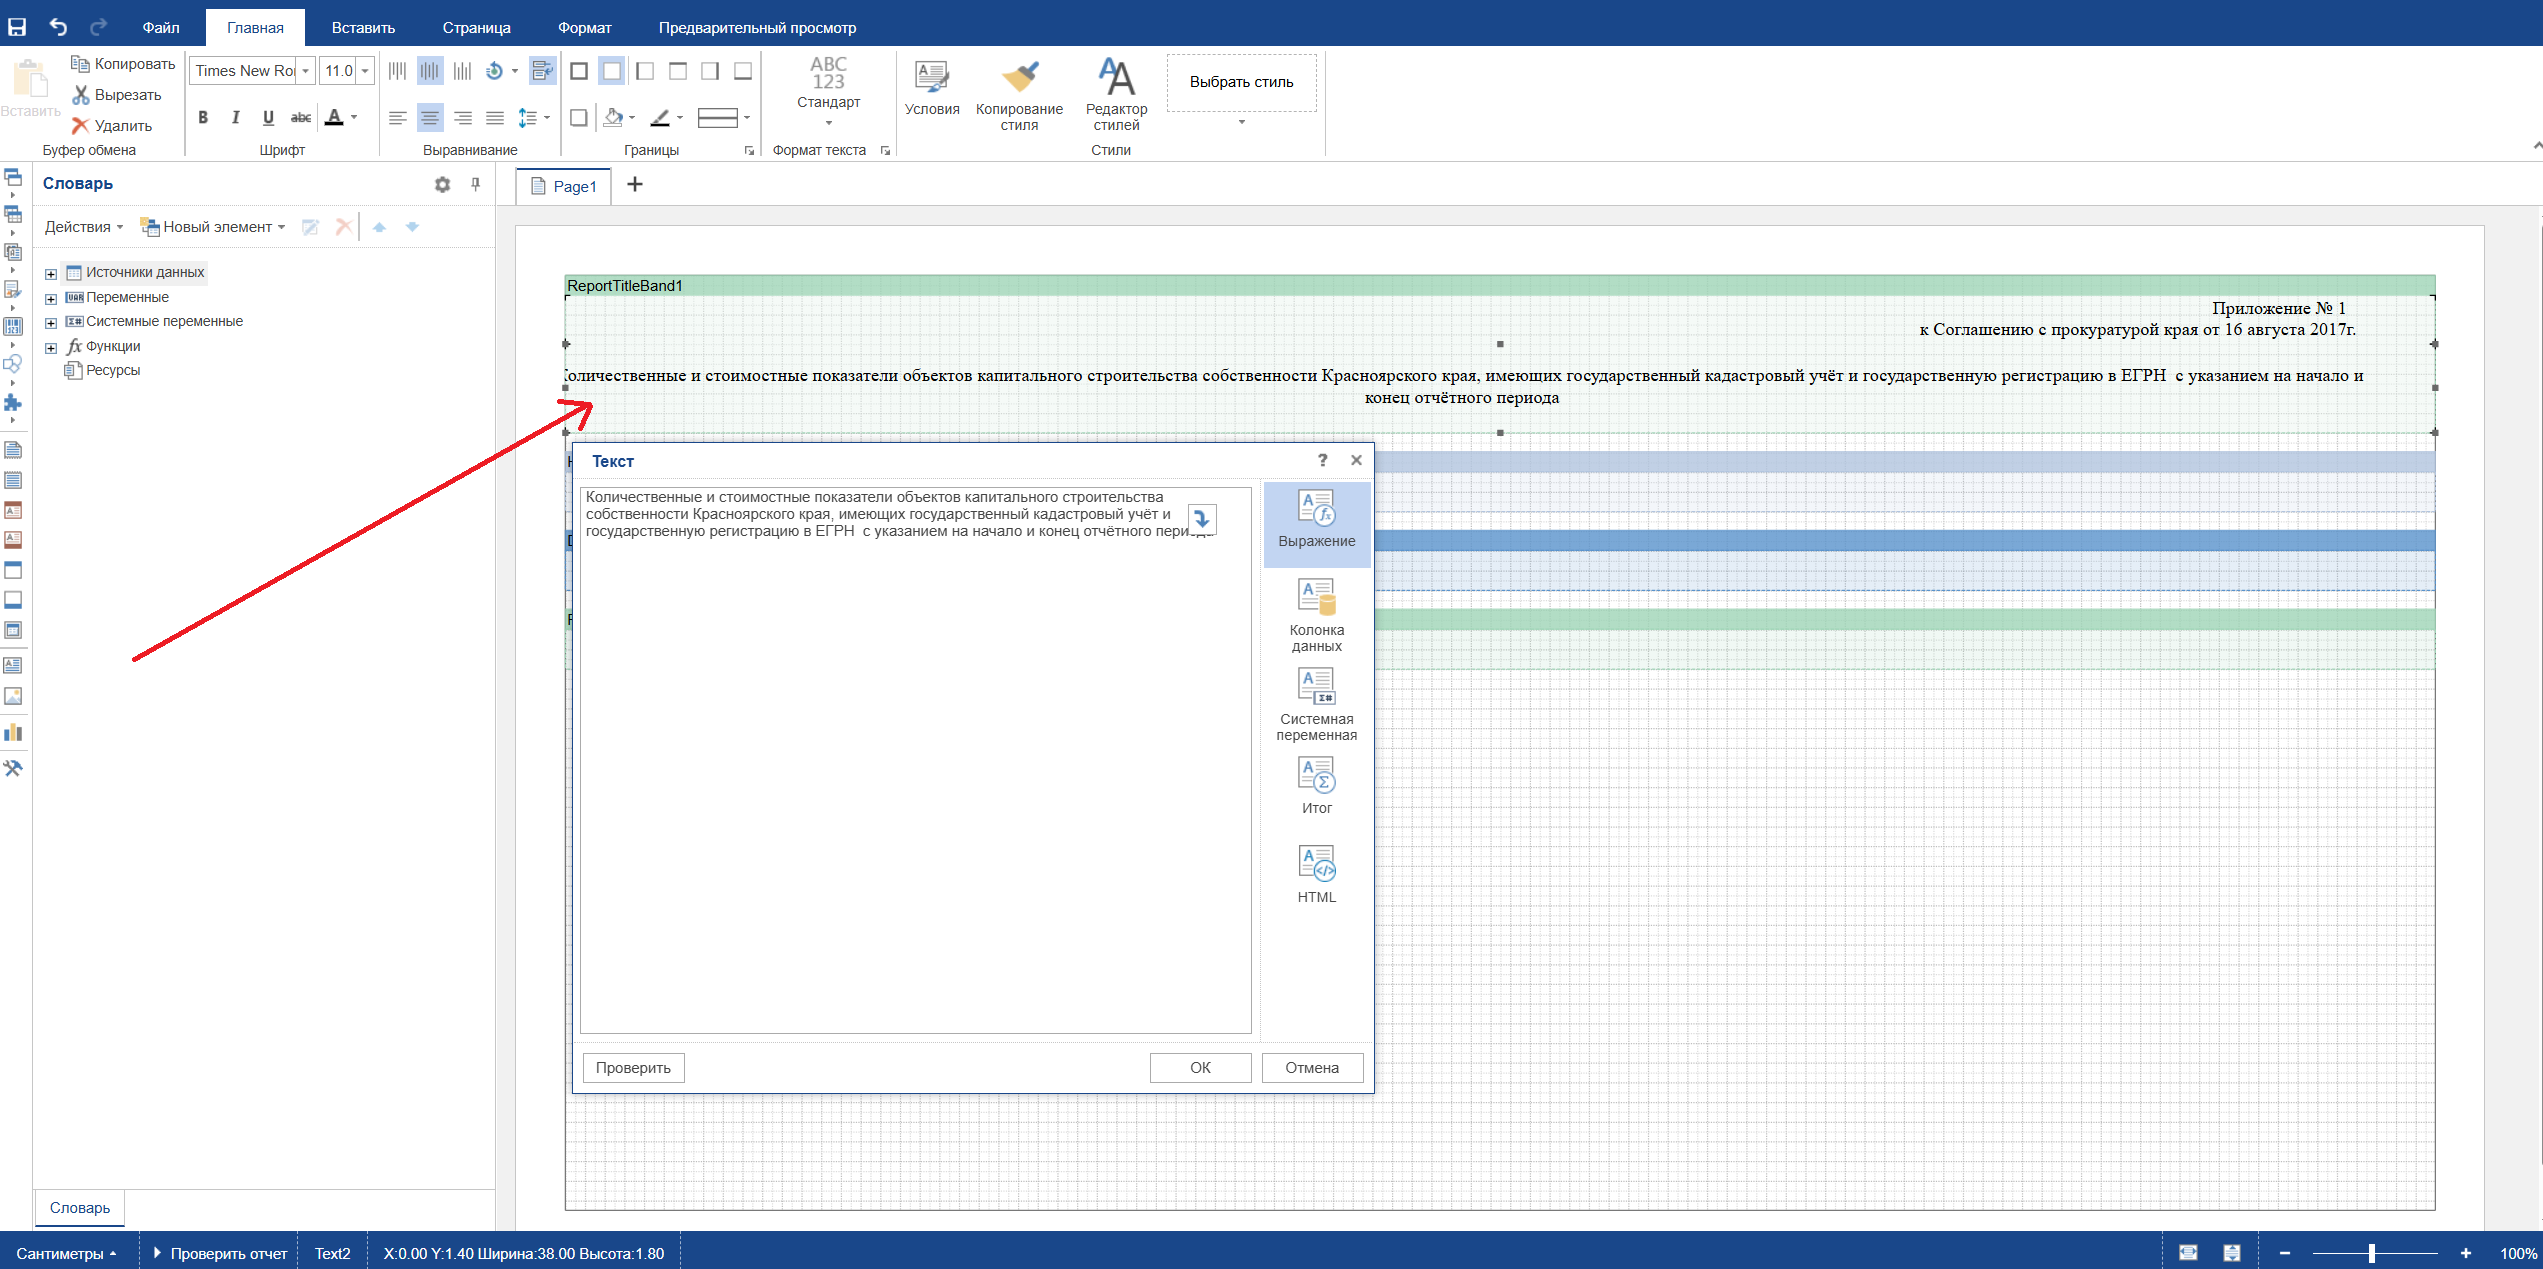This screenshot has height=1269, width=2543.
Task: Expand the Функции tree node
Action: pos(51,347)
